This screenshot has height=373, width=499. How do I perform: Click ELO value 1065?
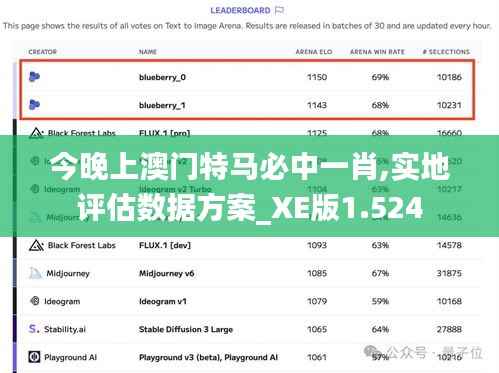coord(317,329)
